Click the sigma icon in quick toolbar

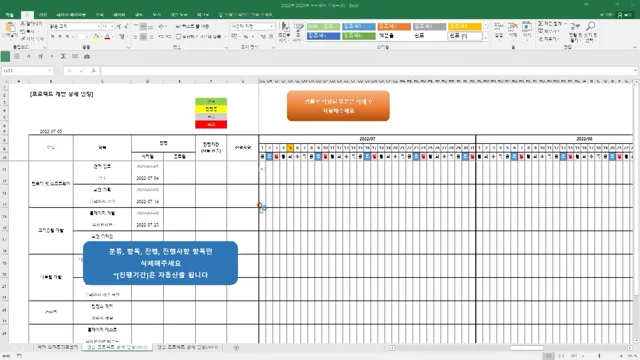[x=63, y=56]
